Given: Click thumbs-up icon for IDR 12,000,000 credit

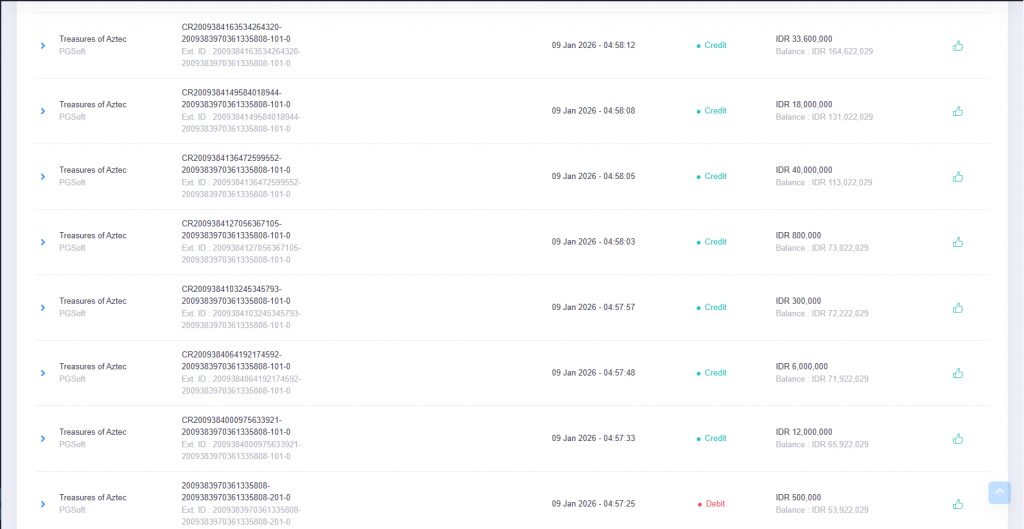Looking at the screenshot, I should [958, 438].
